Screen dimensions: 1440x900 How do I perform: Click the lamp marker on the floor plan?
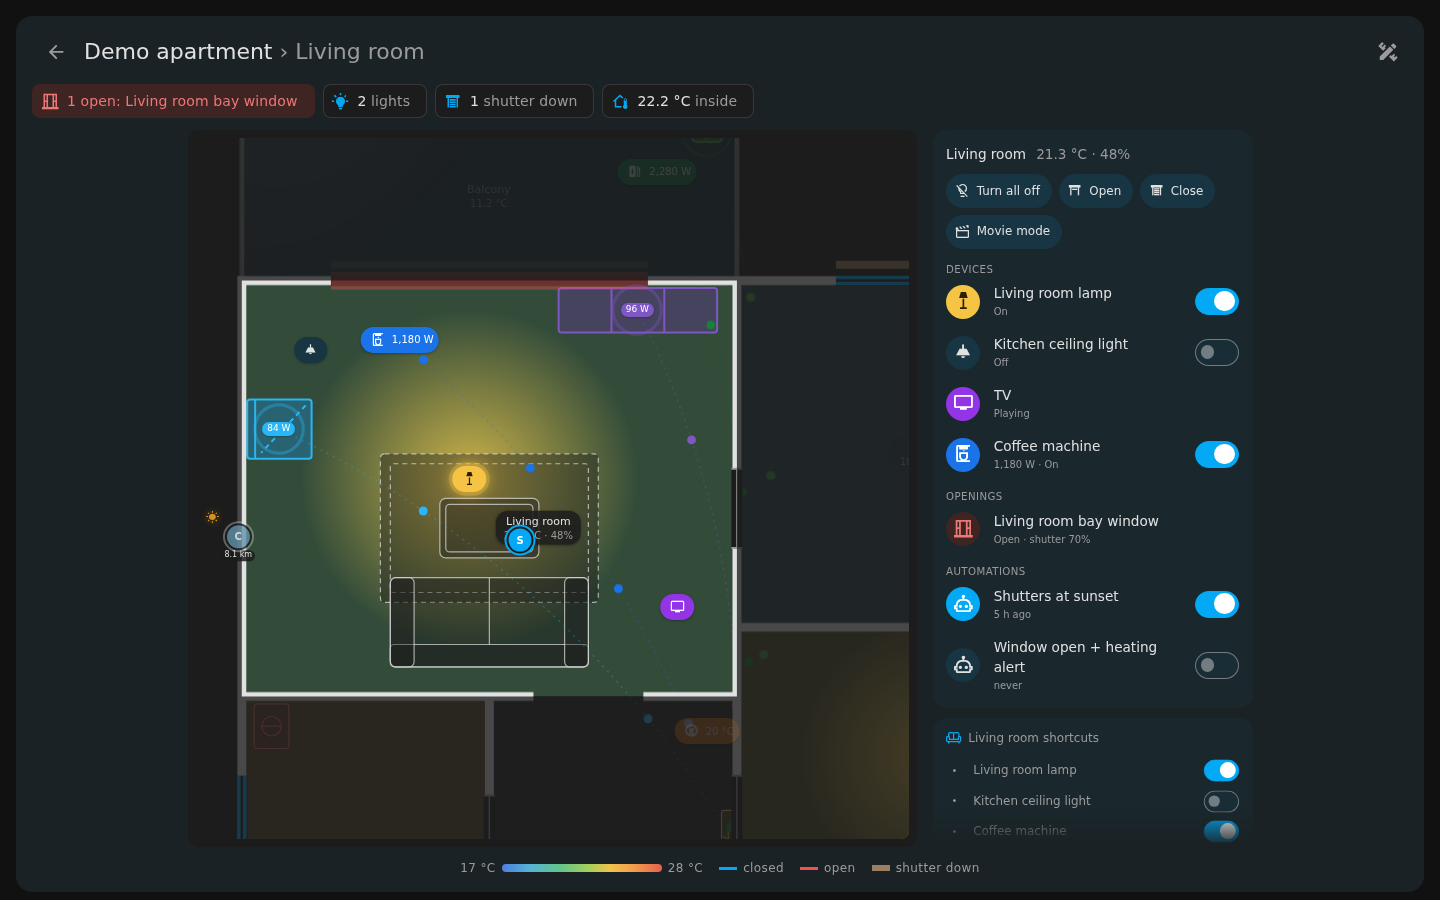[469, 479]
